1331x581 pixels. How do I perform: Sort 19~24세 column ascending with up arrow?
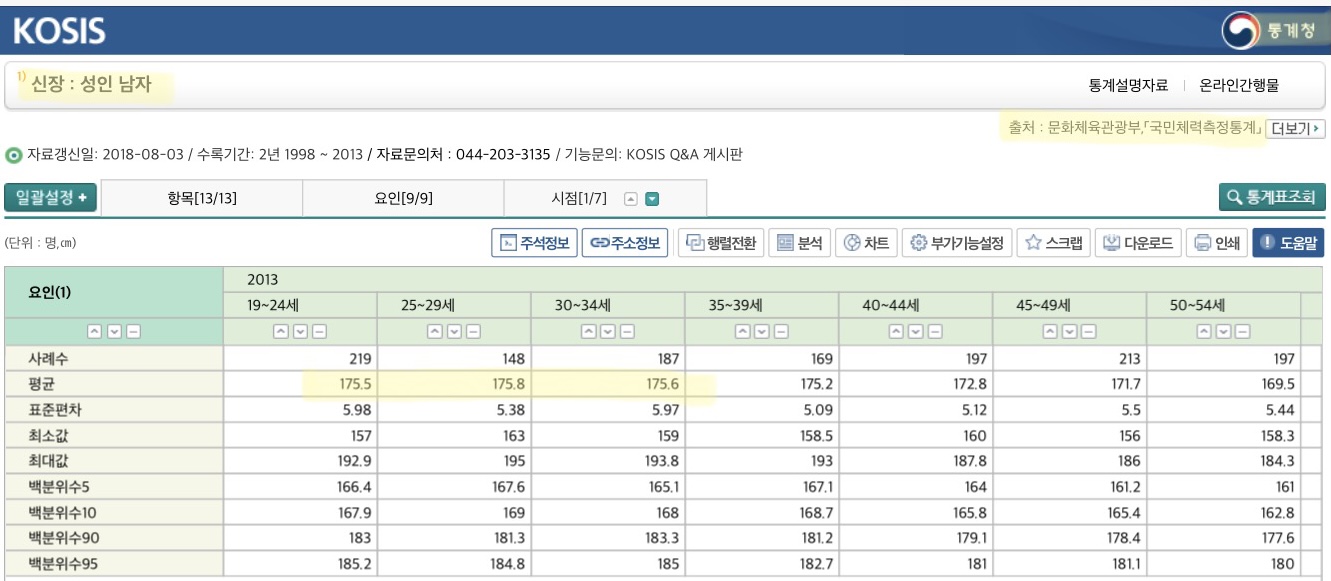click(282, 331)
